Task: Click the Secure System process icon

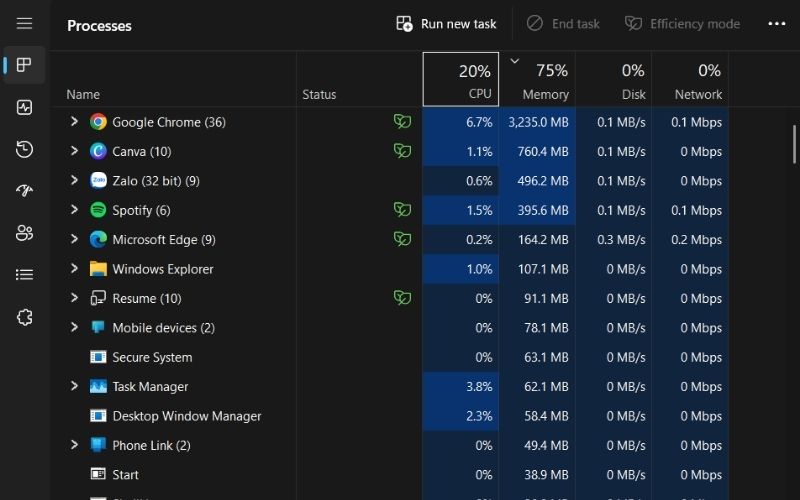Action: click(x=98, y=357)
